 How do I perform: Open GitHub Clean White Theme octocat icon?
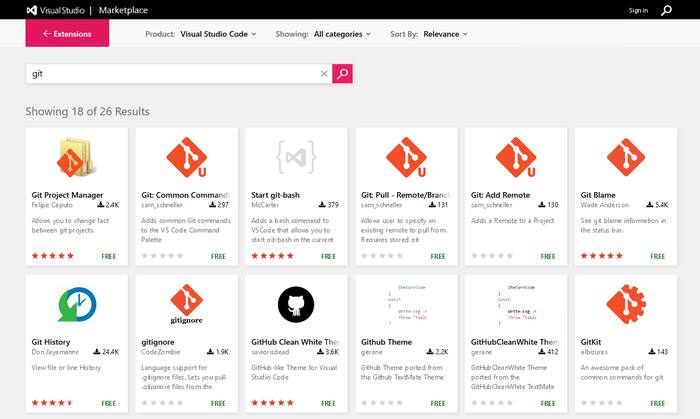pyautogui.click(x=296, y=304)
